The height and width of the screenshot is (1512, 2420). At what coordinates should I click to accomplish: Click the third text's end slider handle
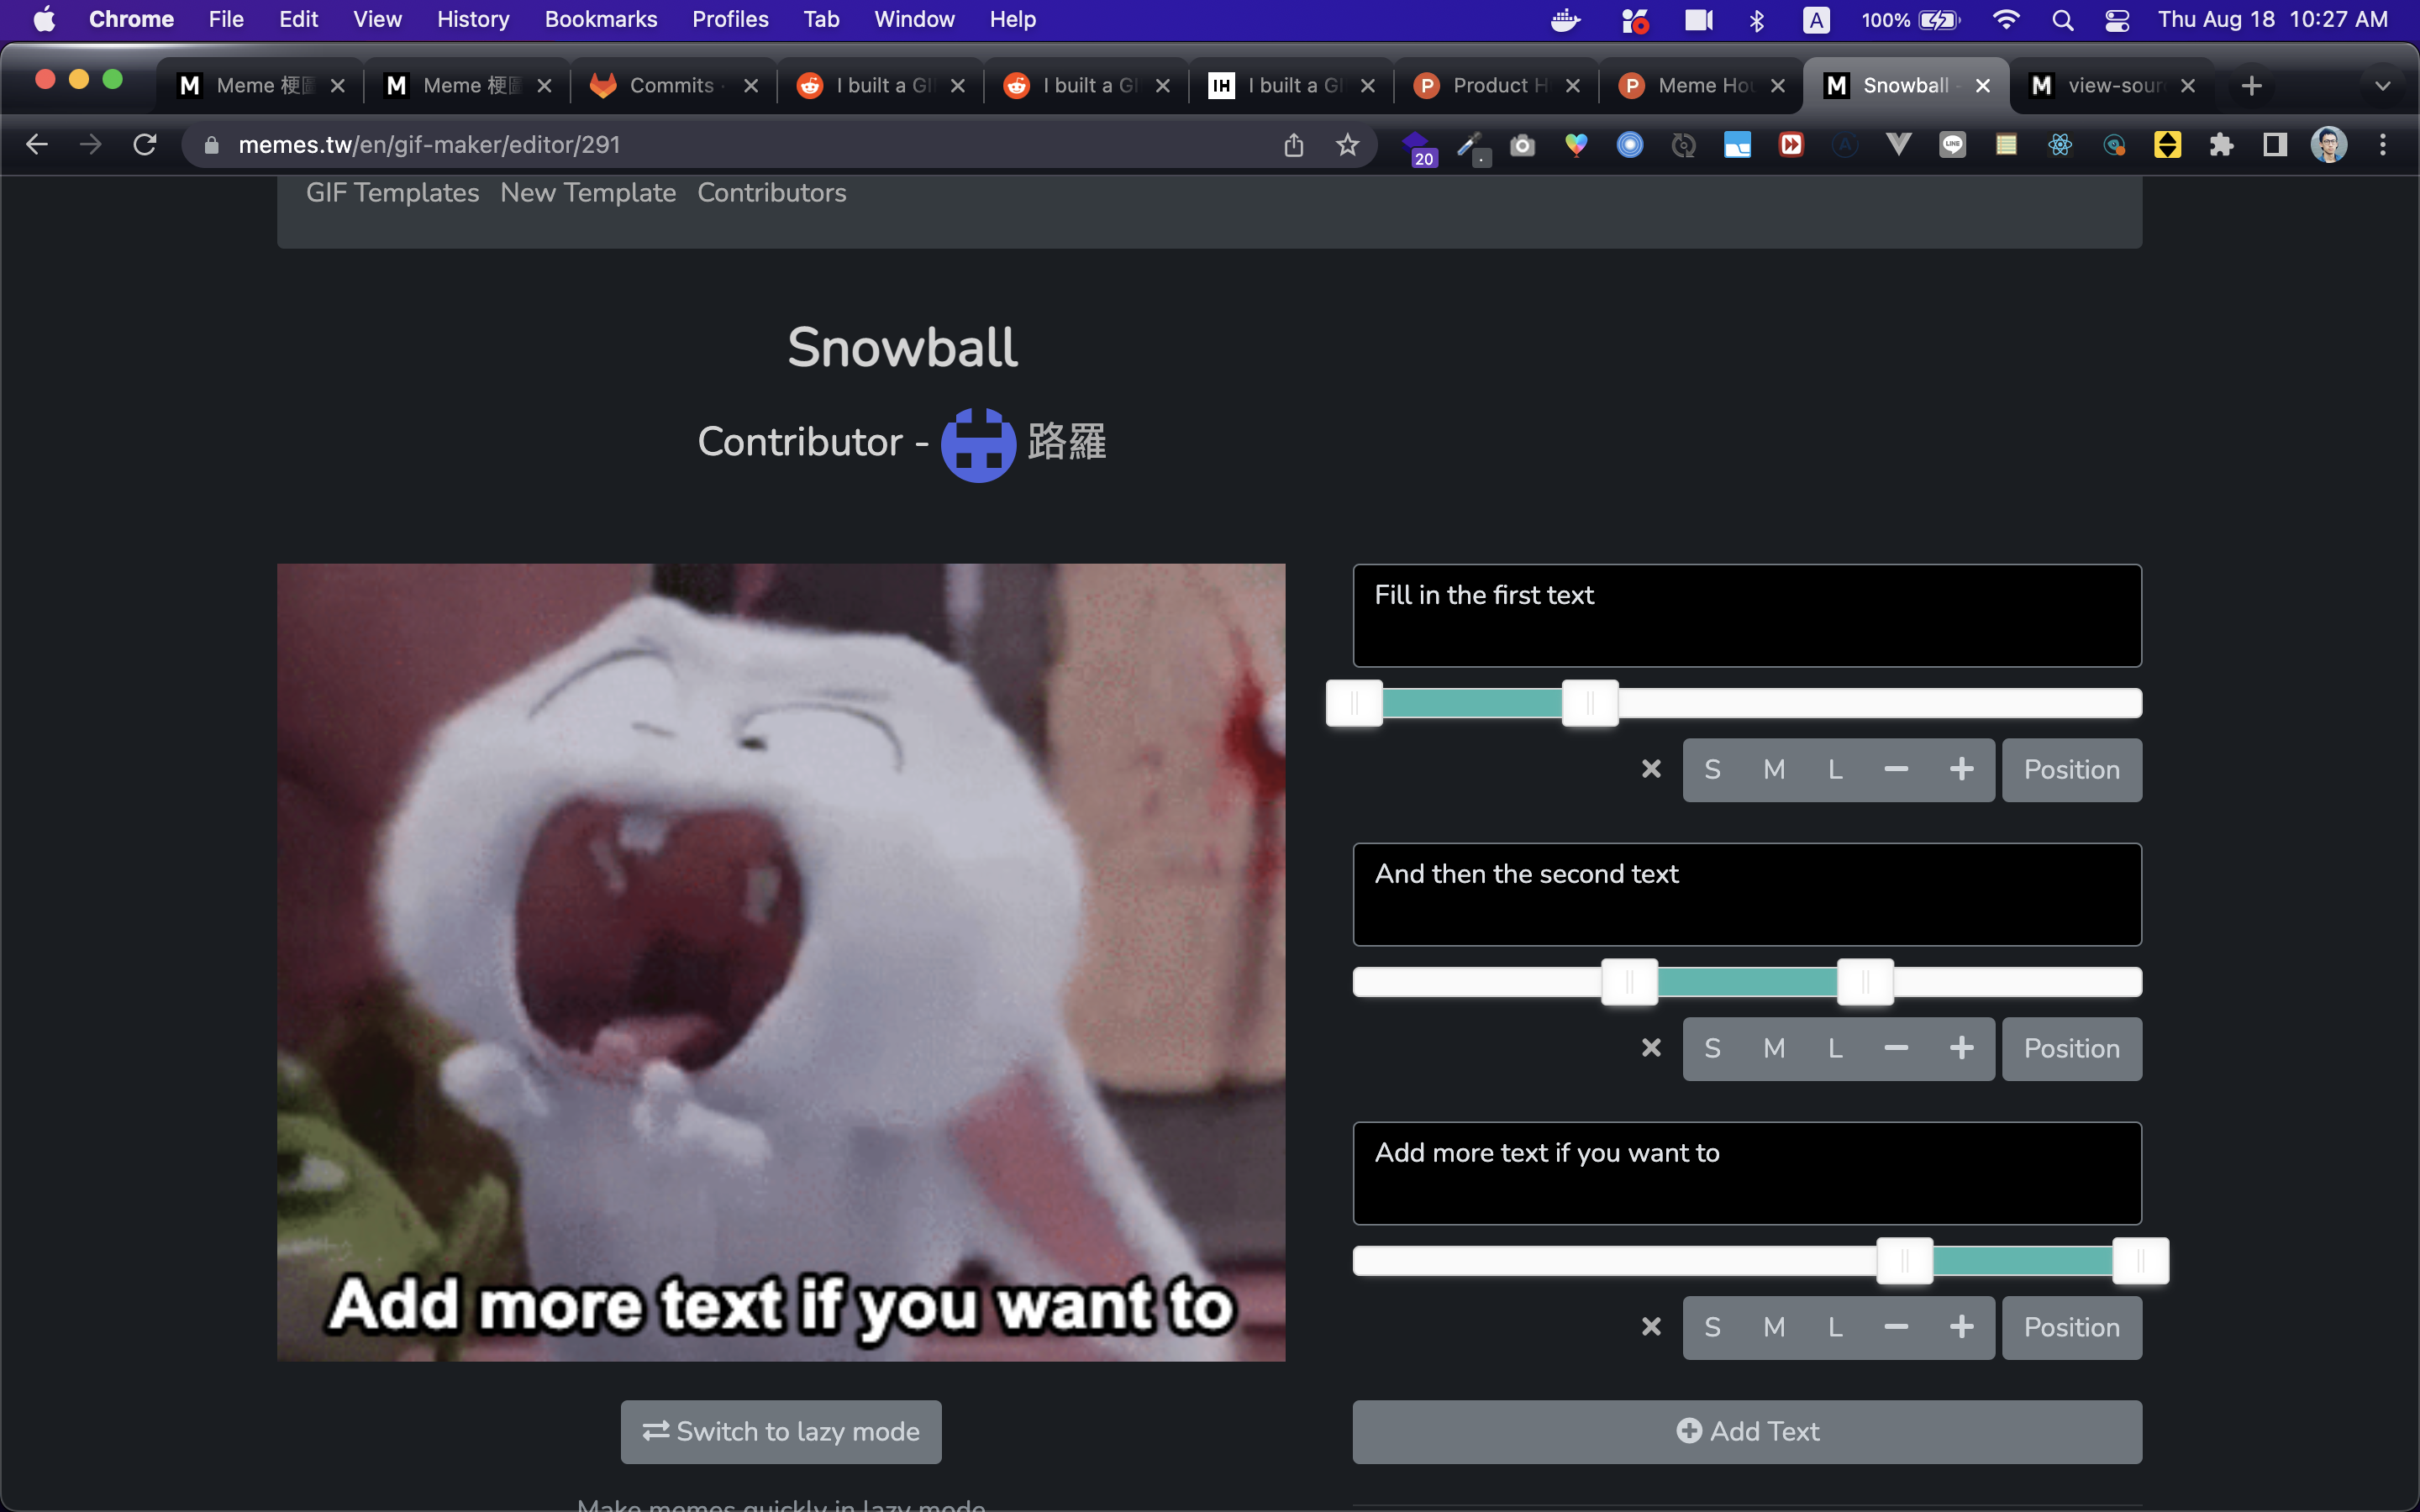point(2140,1261)
